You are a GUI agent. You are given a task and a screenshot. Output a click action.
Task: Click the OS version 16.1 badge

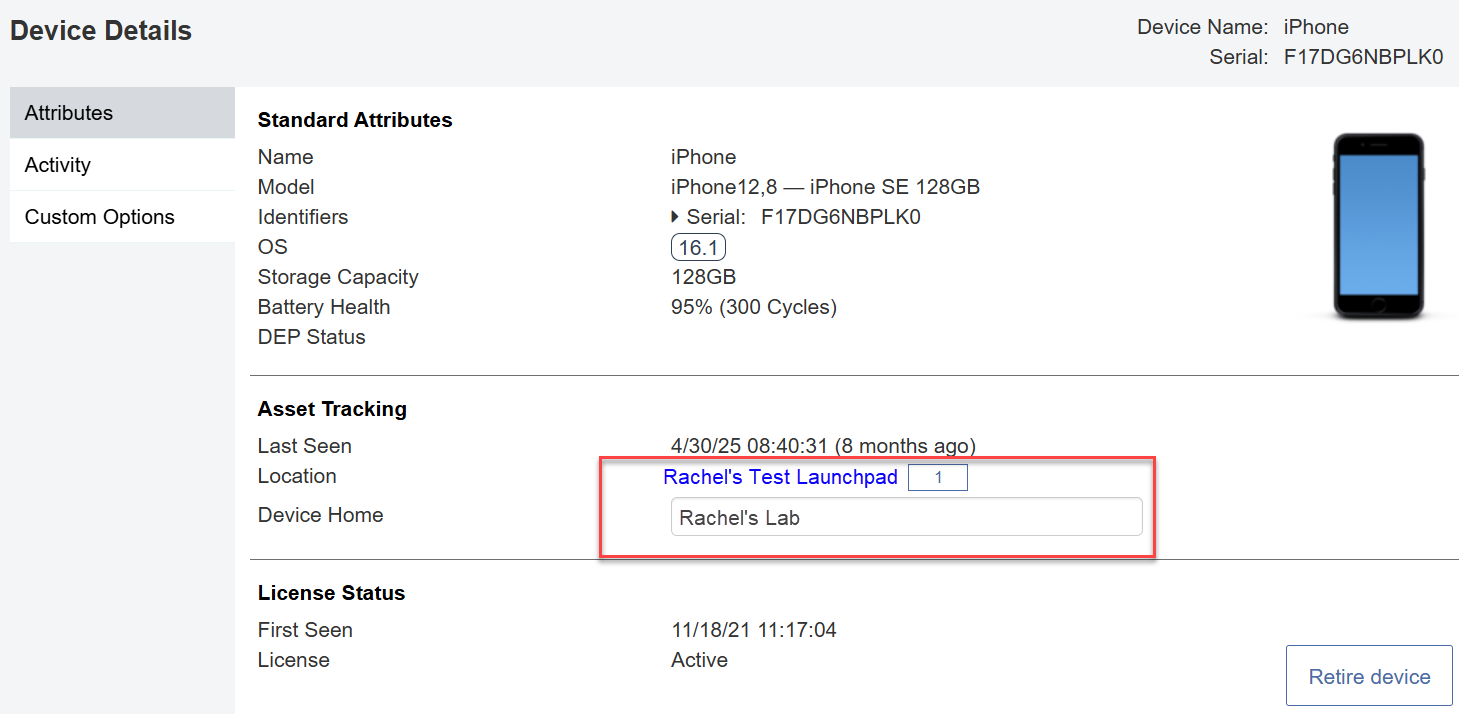coord(698,247)
